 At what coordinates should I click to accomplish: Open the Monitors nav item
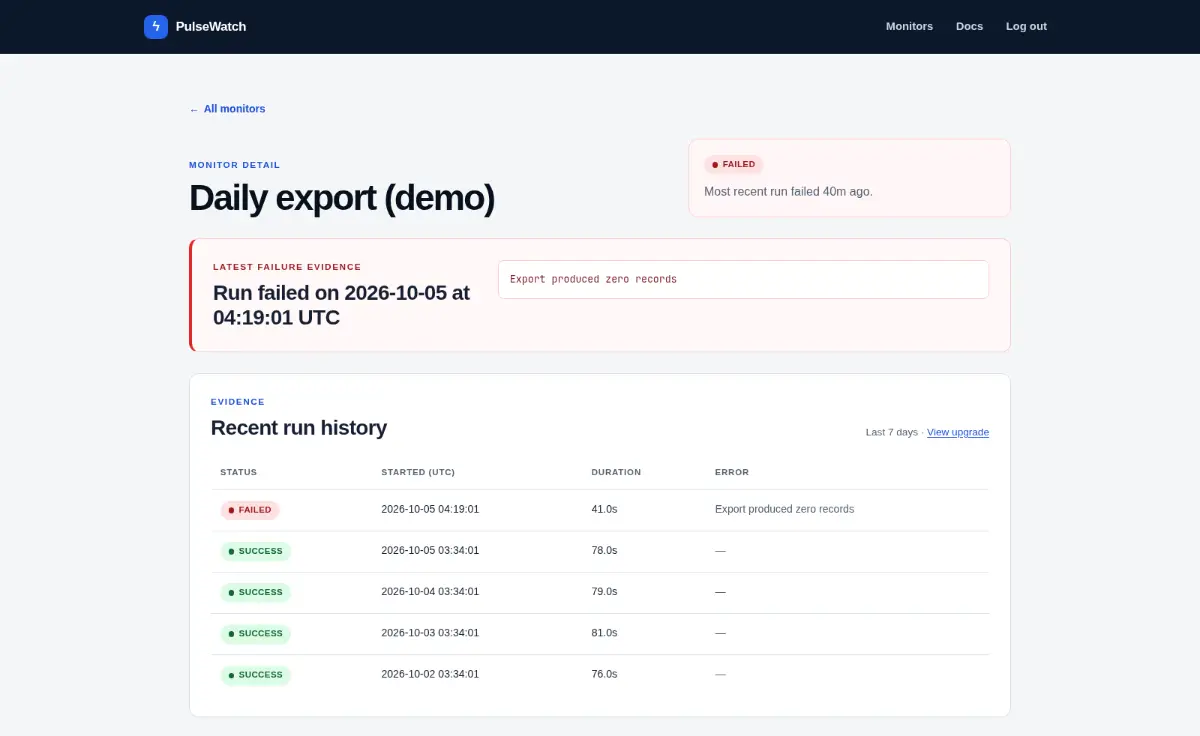pos(909,27)
